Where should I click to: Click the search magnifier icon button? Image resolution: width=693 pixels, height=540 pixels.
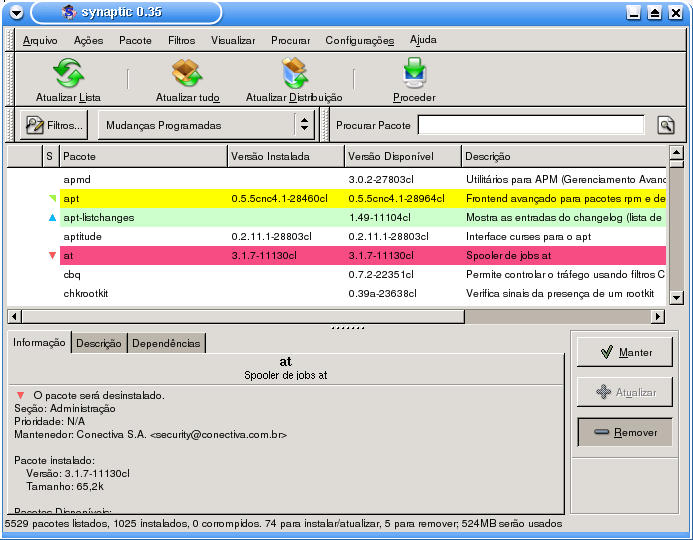666,125
